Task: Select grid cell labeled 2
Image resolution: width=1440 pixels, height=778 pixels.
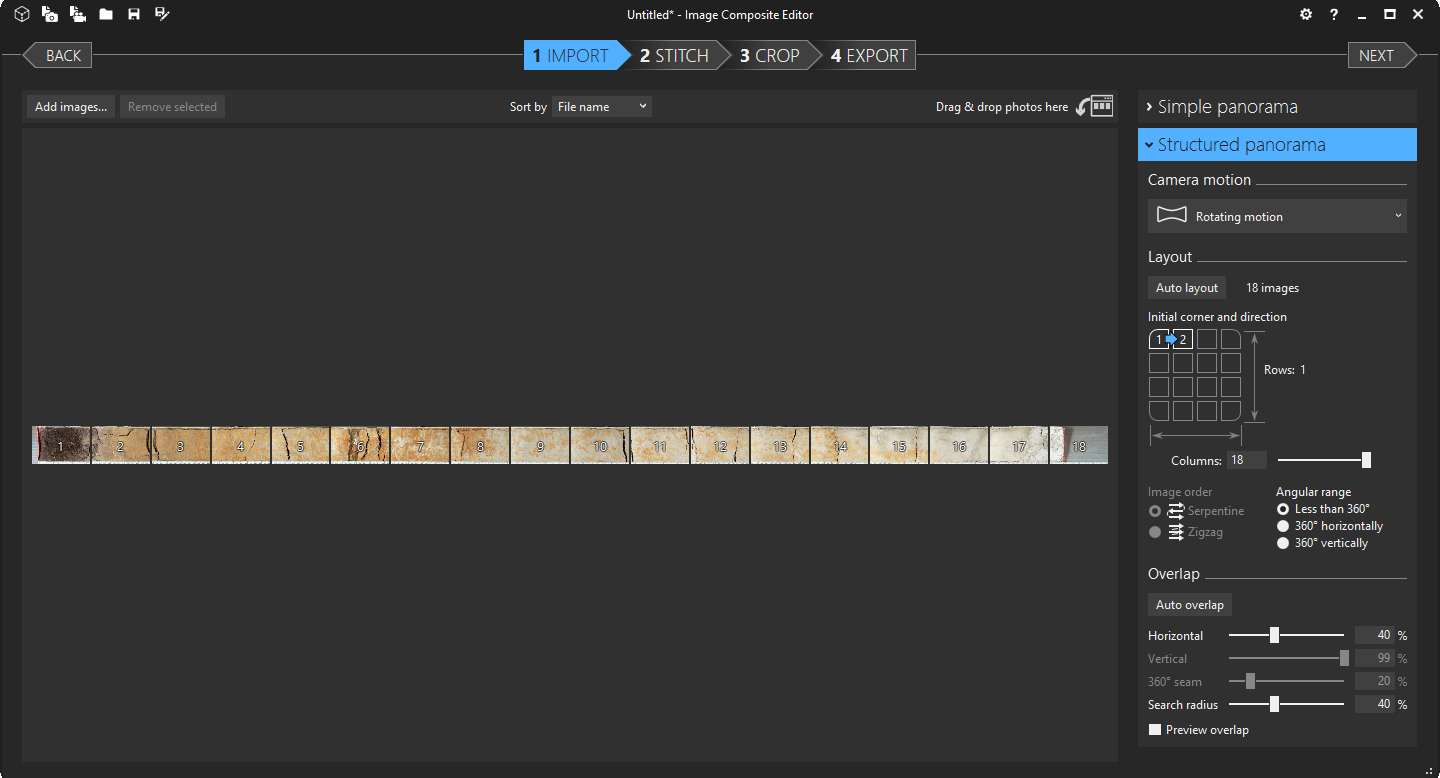Action: tap(1183, 339)
